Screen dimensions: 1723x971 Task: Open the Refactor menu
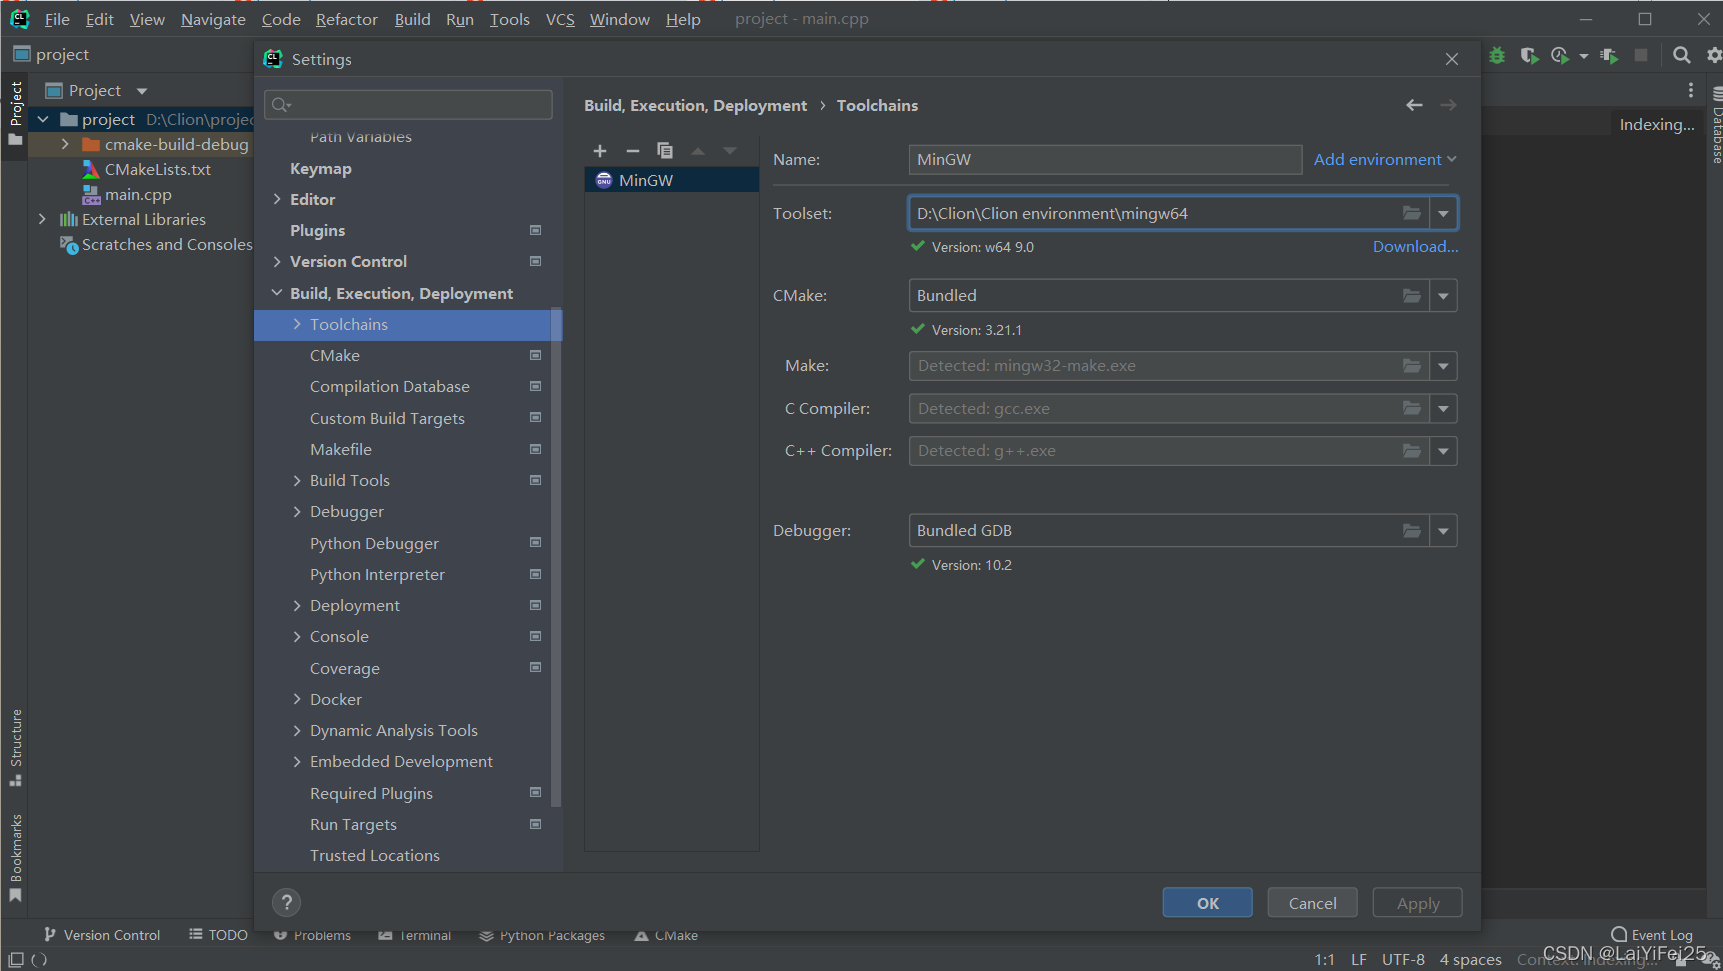pyautogui.click(x=346, y=20)
